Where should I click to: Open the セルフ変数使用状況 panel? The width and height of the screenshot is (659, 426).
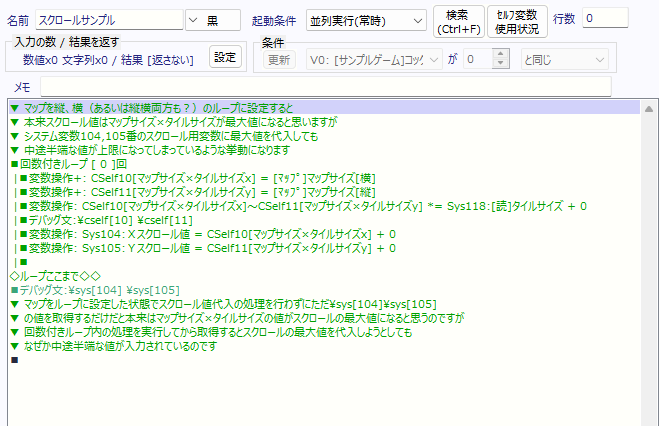pyautogui.click(x=515, y=19)
